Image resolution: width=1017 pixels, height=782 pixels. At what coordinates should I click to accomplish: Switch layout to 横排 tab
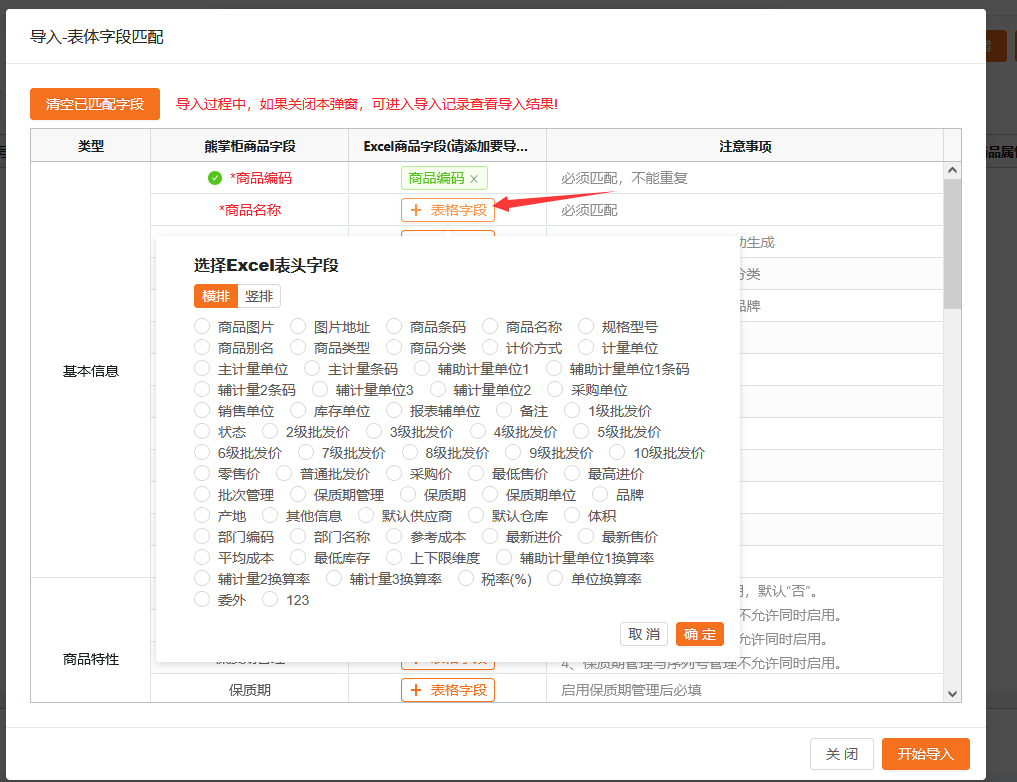click(216, 296)
